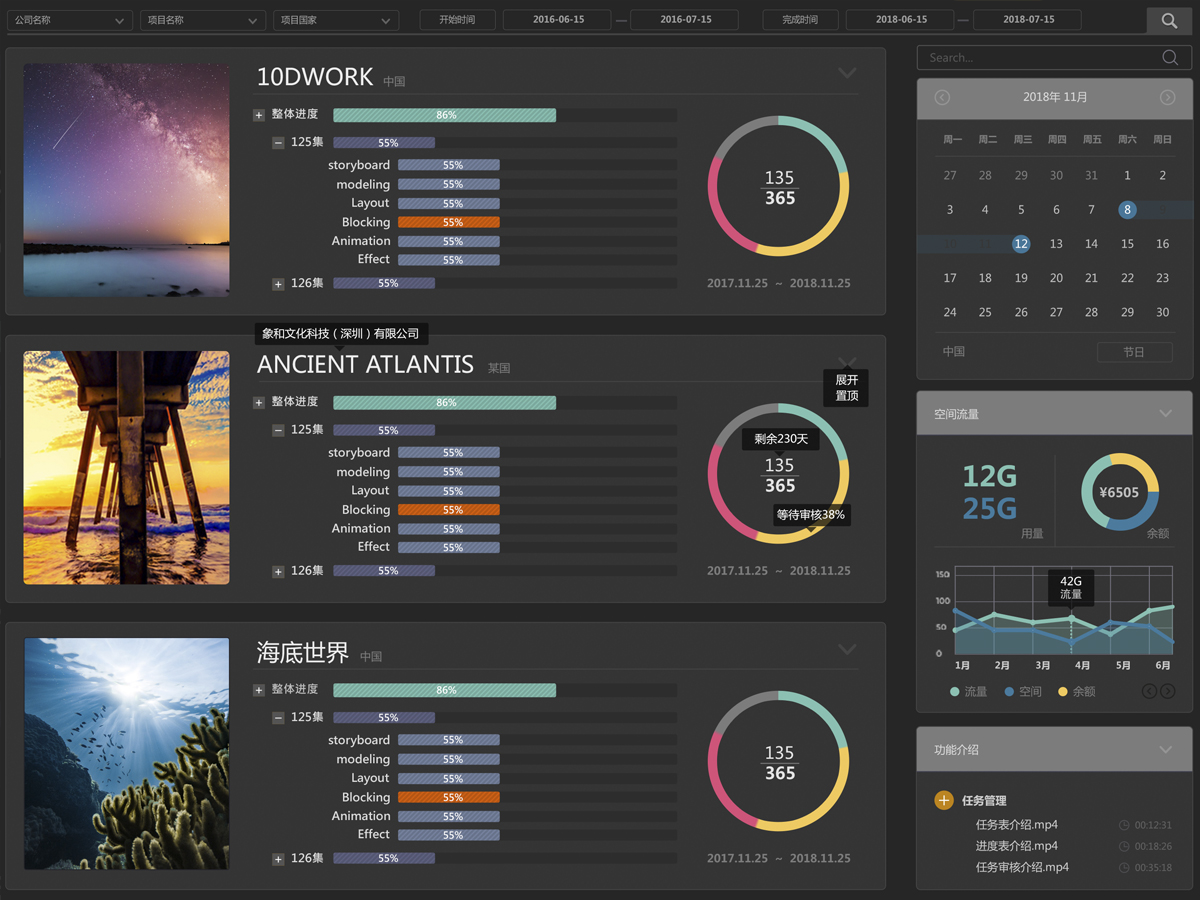The image size is (1200, 900).
Task: Click the magnifier icon in the Search field
Action: [x=1170, y=58]
